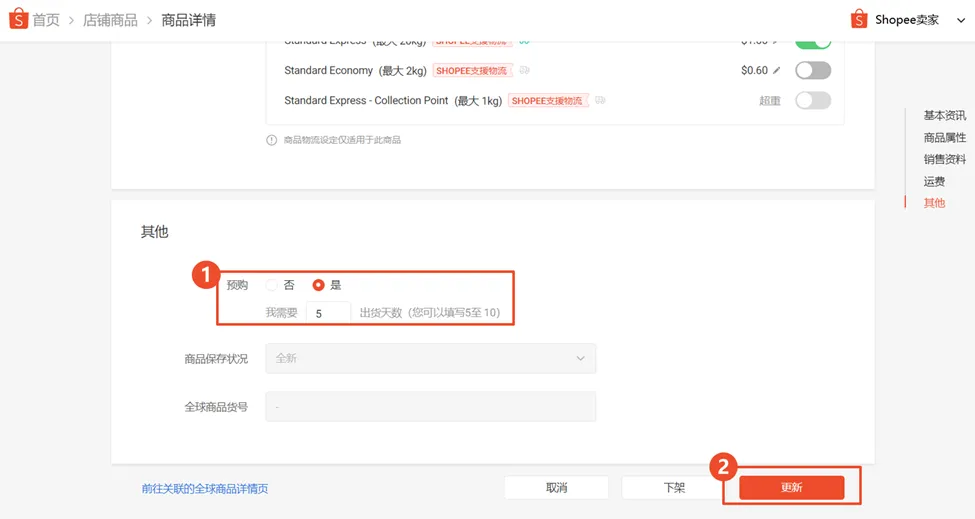Jump to 商品属性 section

[945, 137]
